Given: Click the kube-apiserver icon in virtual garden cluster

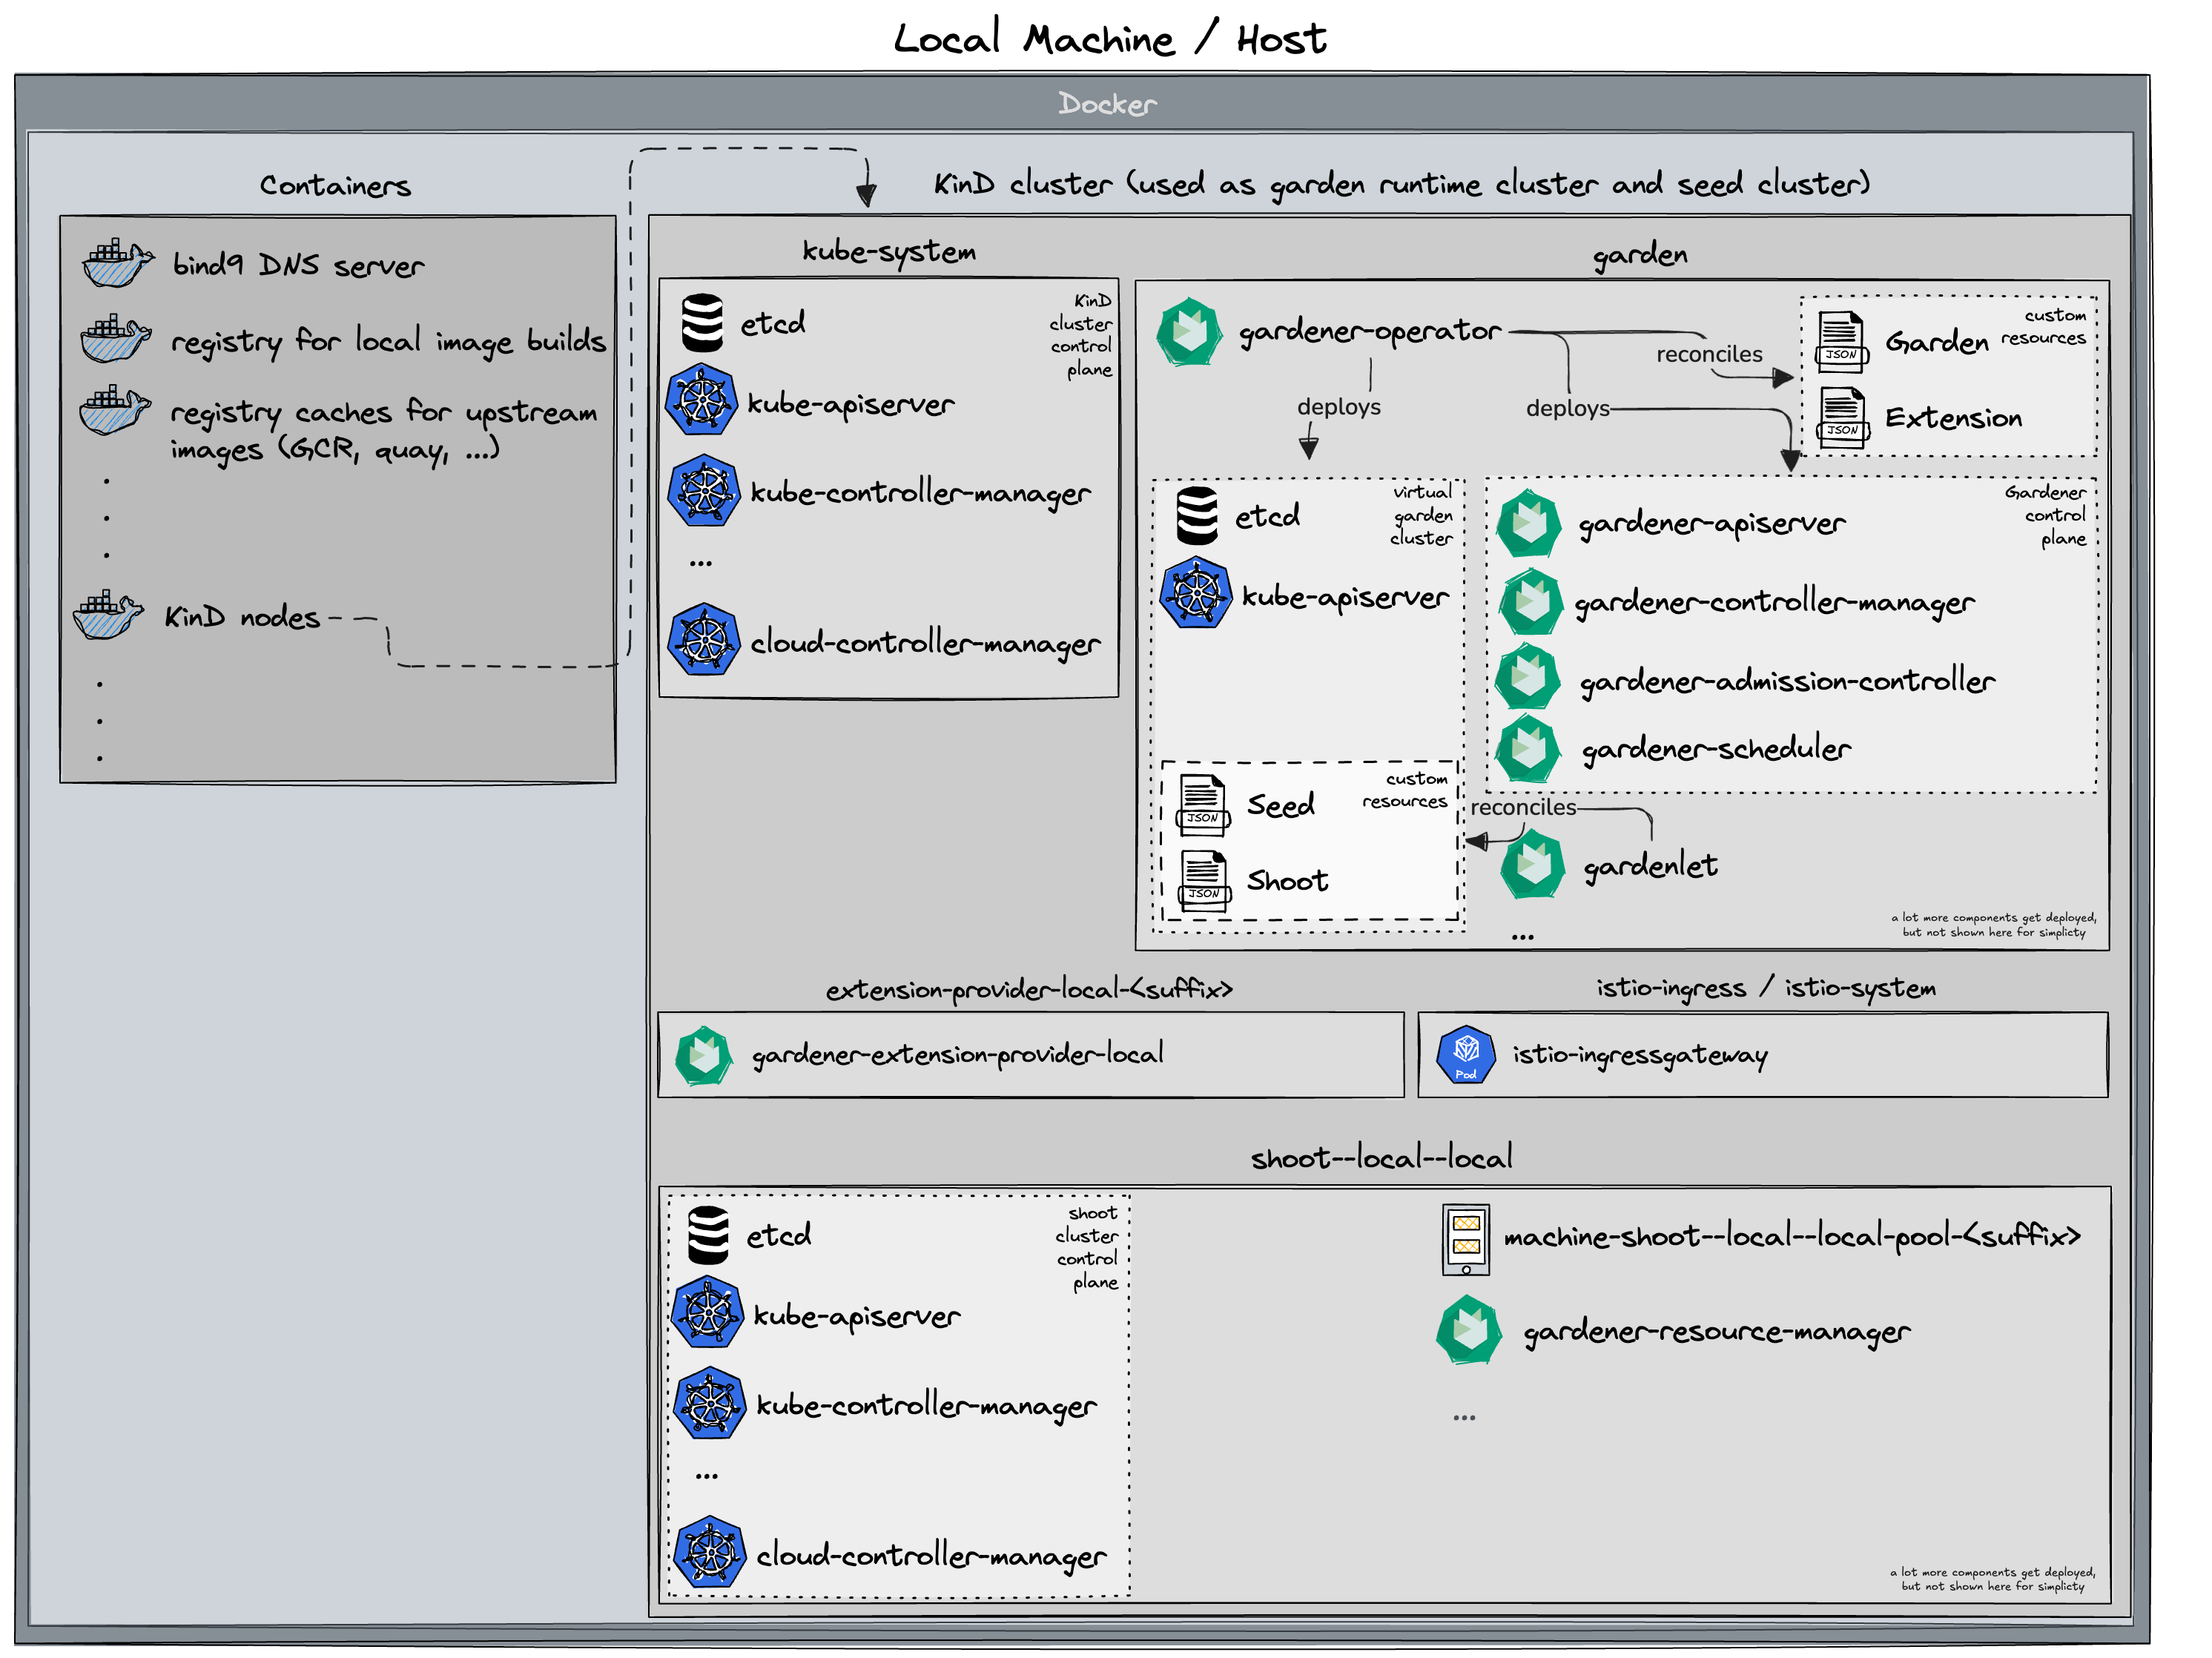Looking at the screenshot, I should coord(1196,592).
